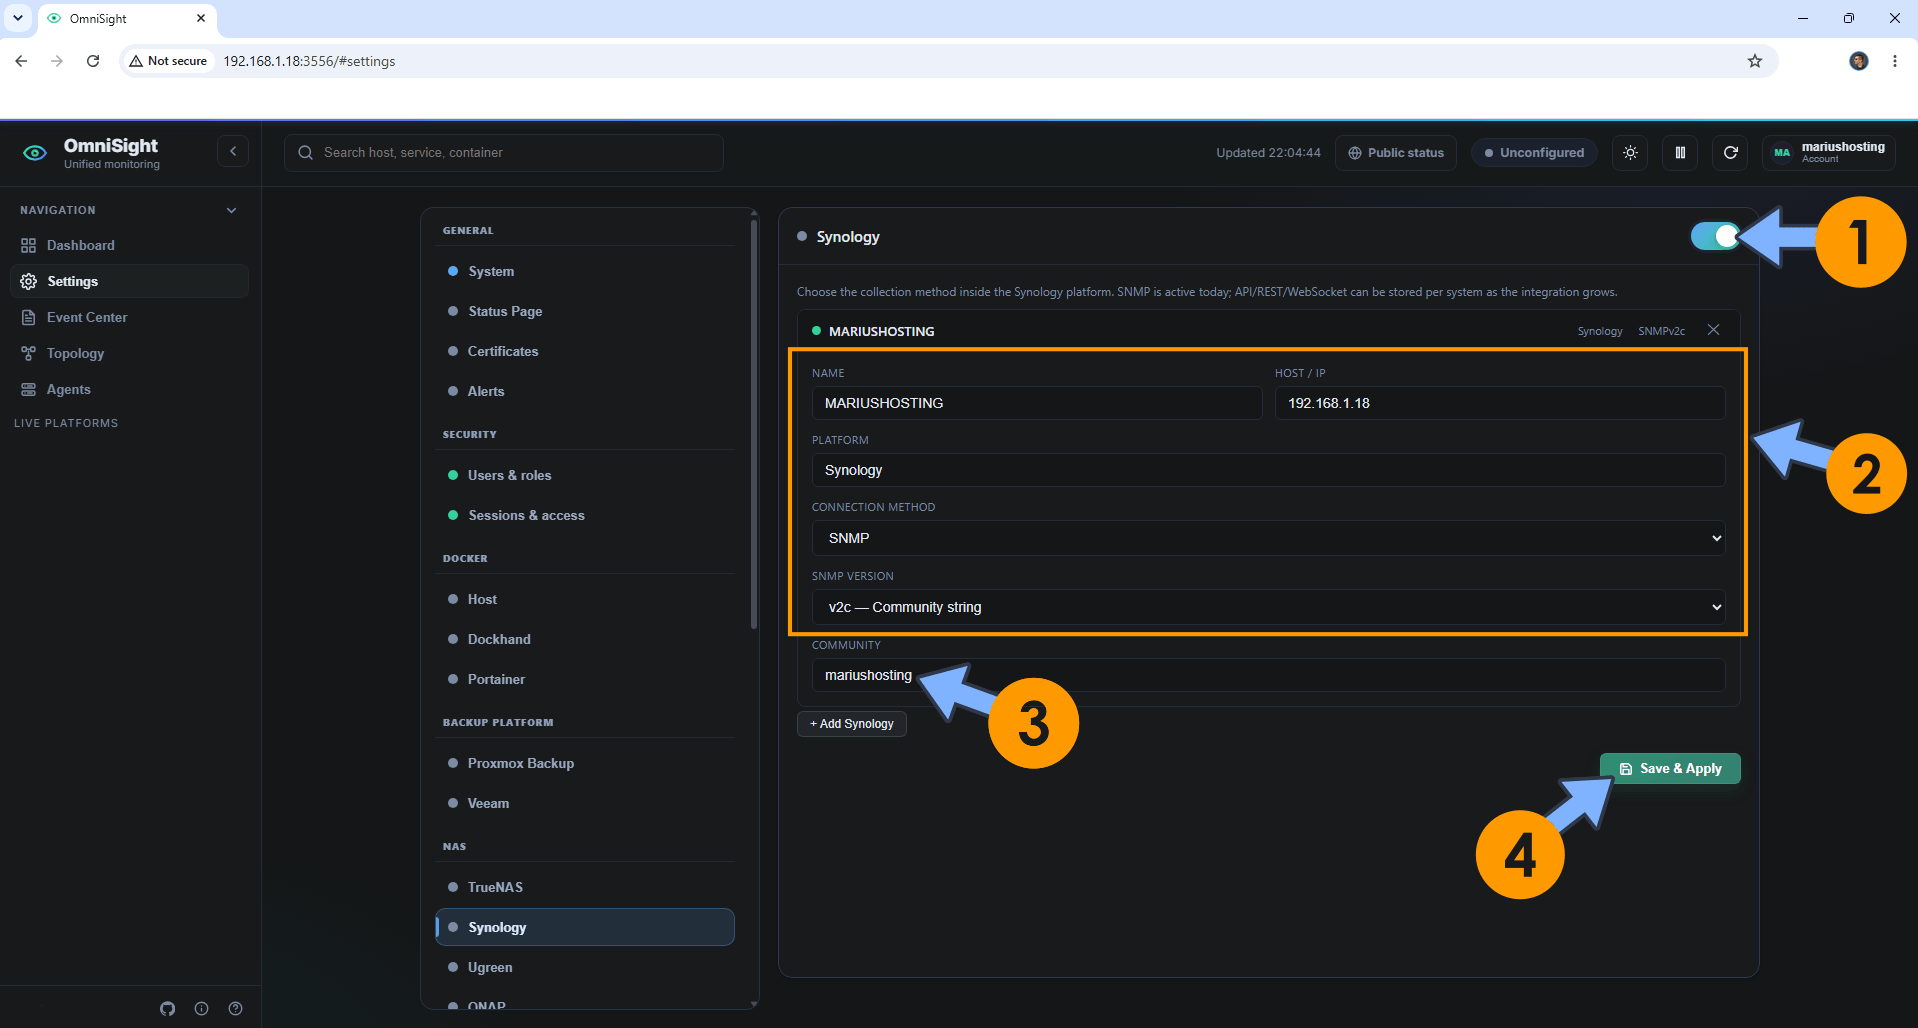Screen dimensions: 1918x1028
Task: Open Public status page button
Action: click(1396, 153)
